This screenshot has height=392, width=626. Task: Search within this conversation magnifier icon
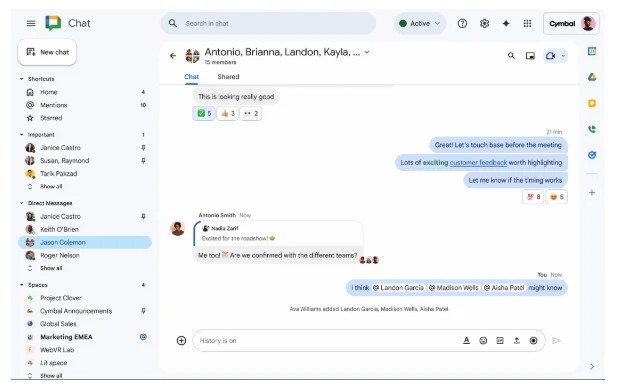click(x=511, y=56)
